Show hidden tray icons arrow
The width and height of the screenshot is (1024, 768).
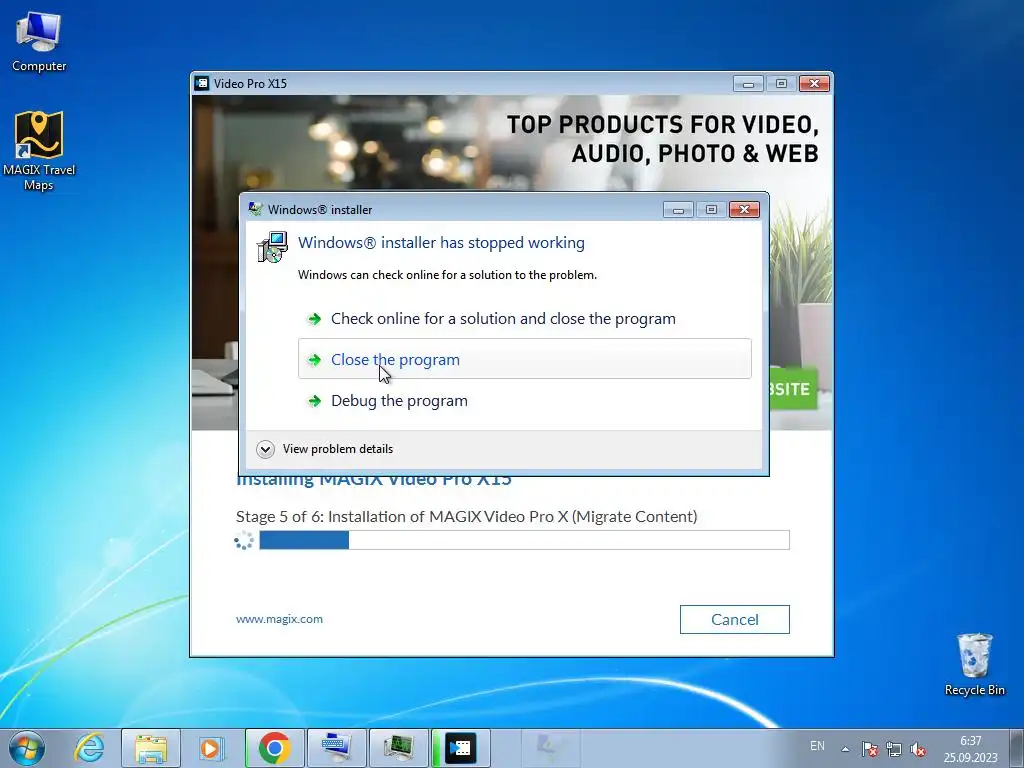coord(845,749)
